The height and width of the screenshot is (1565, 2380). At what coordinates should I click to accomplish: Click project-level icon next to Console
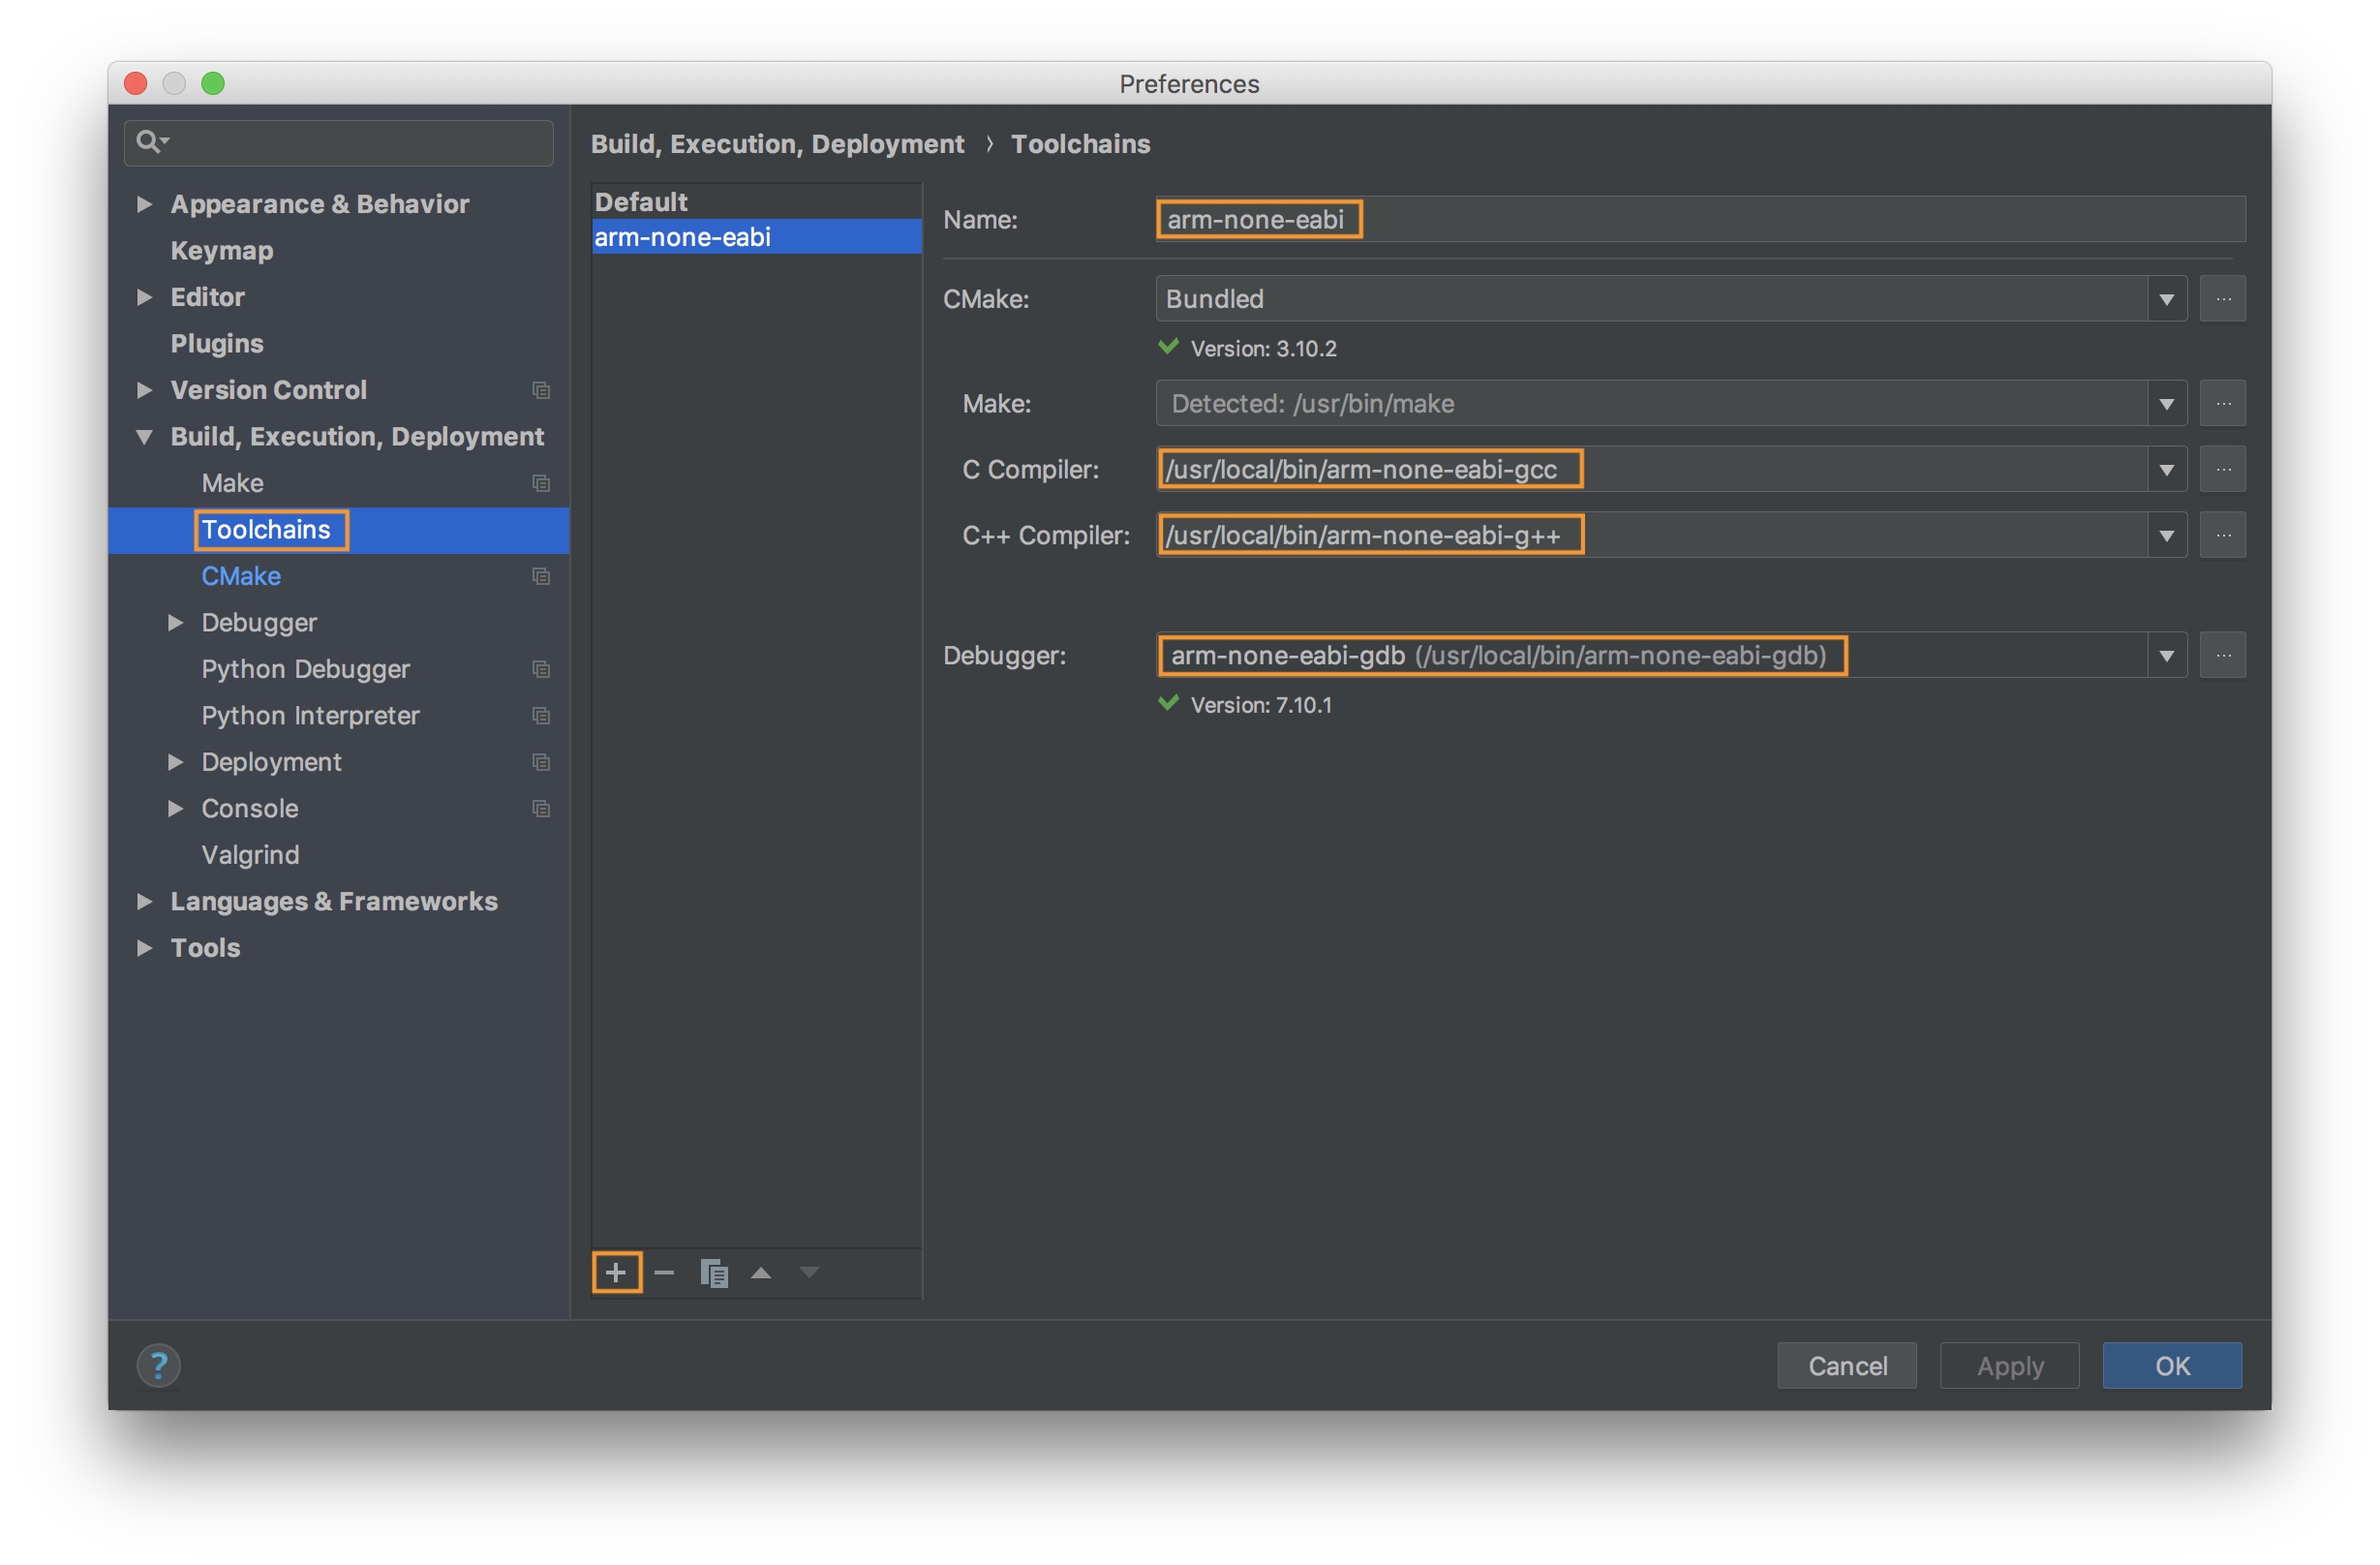(541, 808)
